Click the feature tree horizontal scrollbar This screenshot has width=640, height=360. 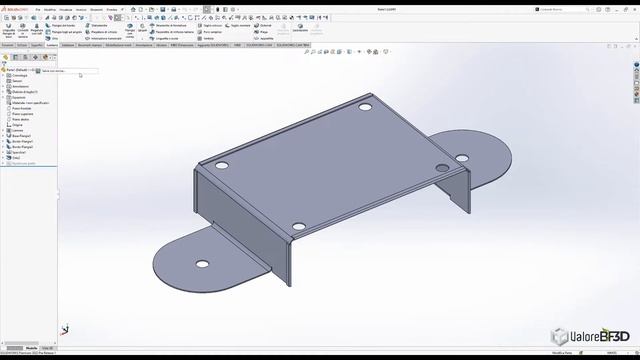click(21, 343)
